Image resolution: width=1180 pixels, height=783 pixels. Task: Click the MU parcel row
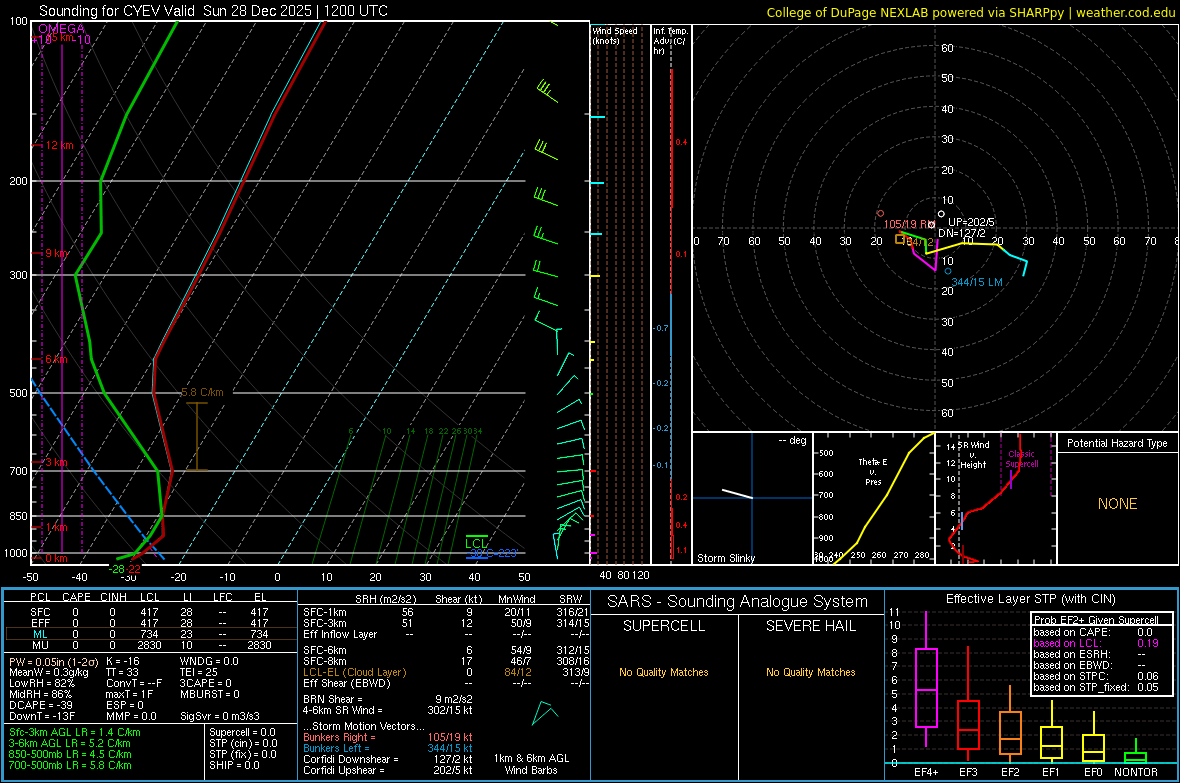[x=150, y=645]
